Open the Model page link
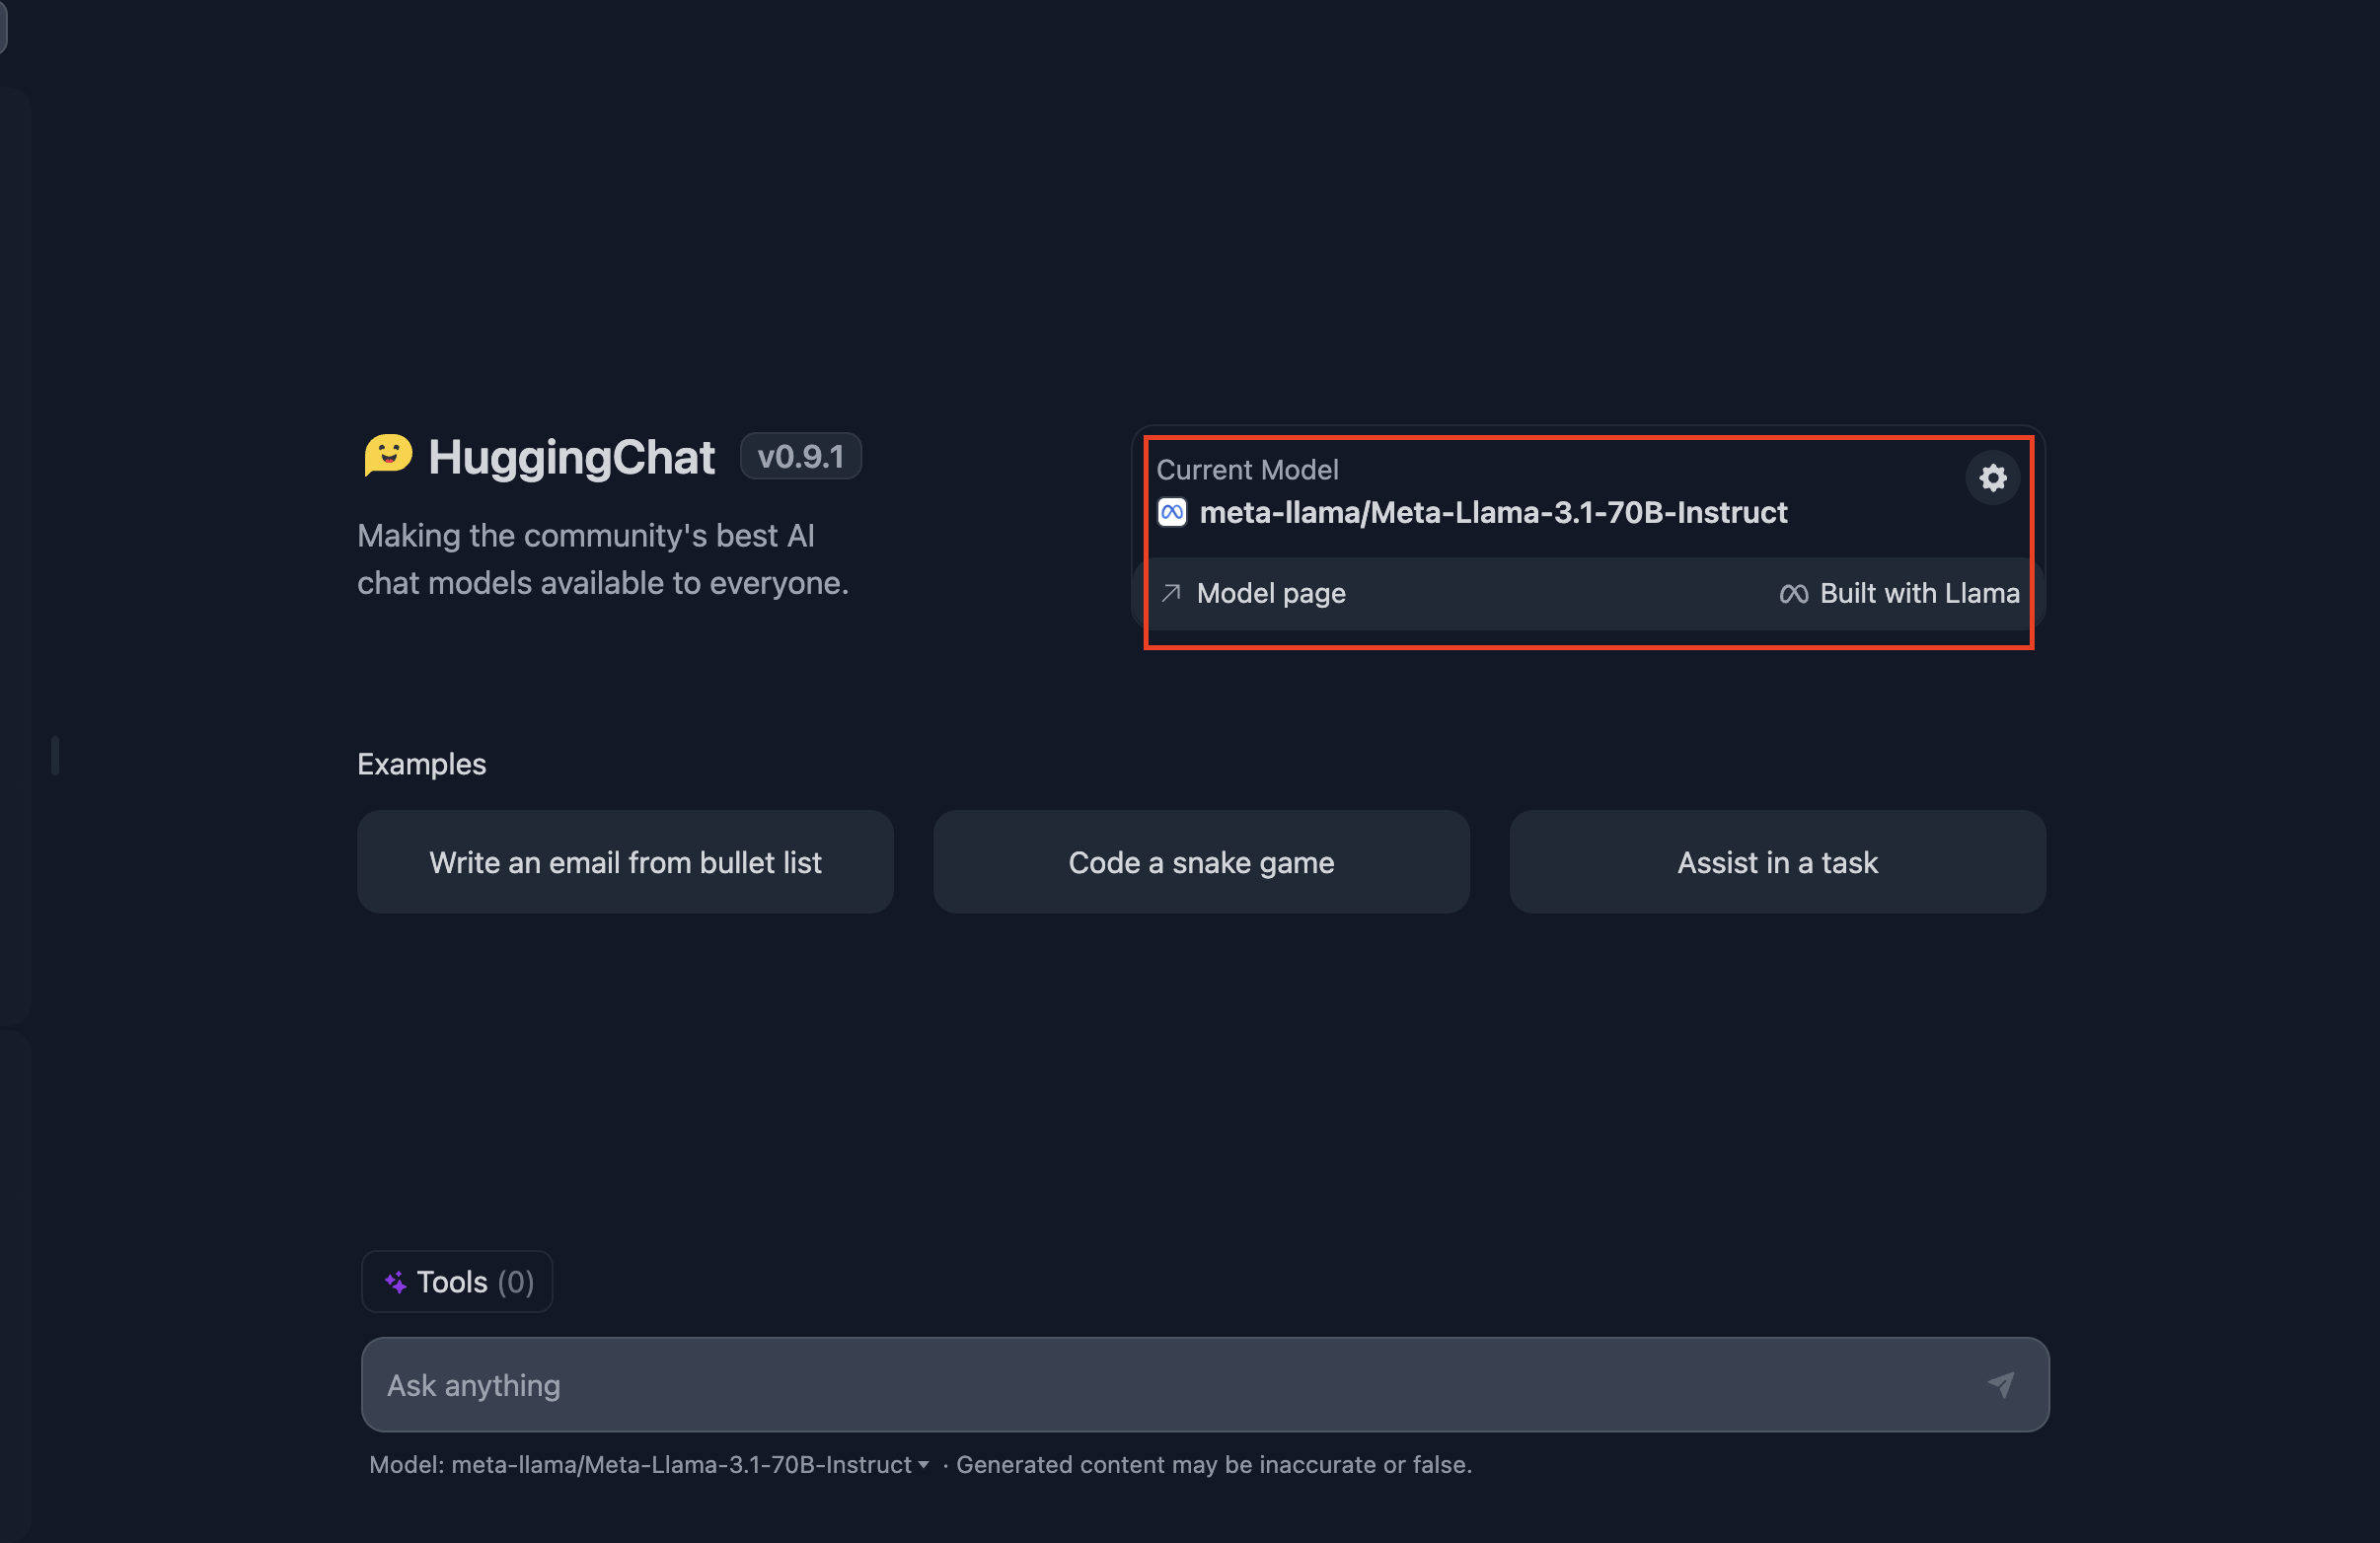The width and height of the screenshot is (2380, 1543). click(1253, 593)
